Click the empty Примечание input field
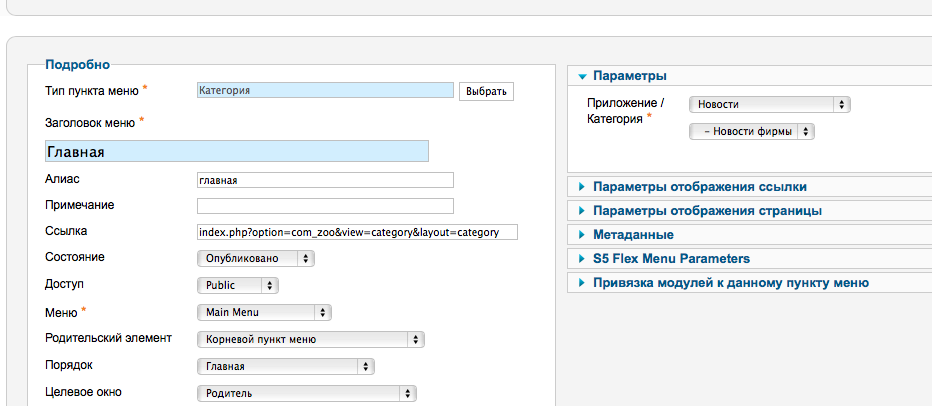This screenshot has height=406, width=932. [x=325, y=206]
